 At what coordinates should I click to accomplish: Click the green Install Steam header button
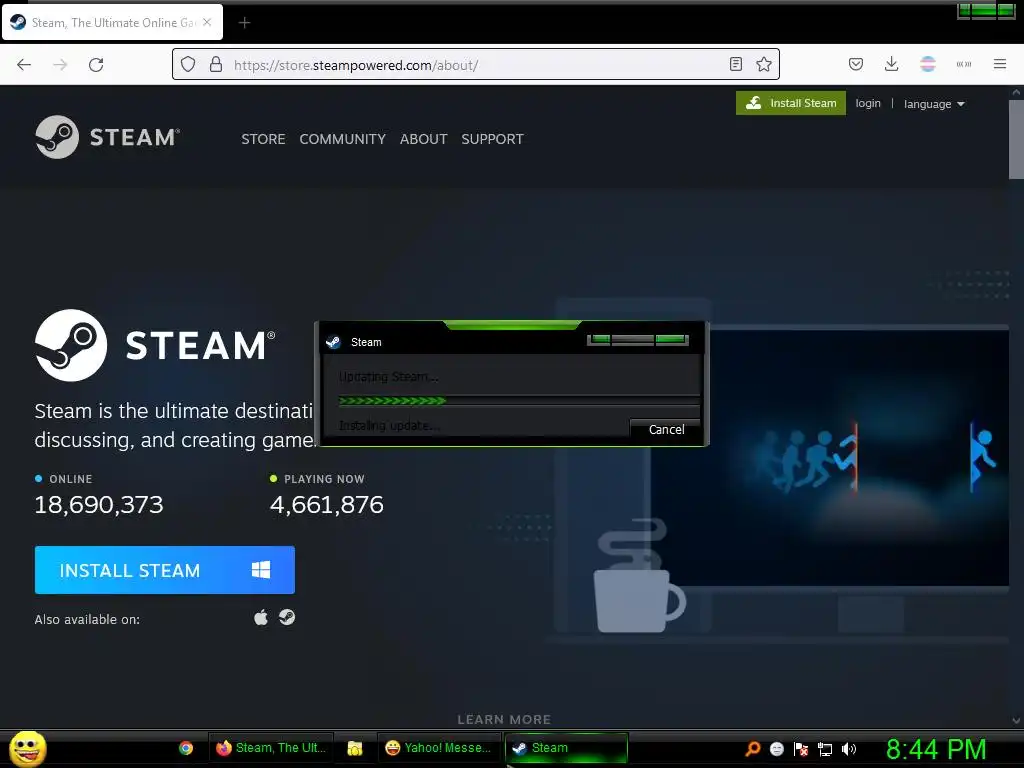click(x=790, y=103)
